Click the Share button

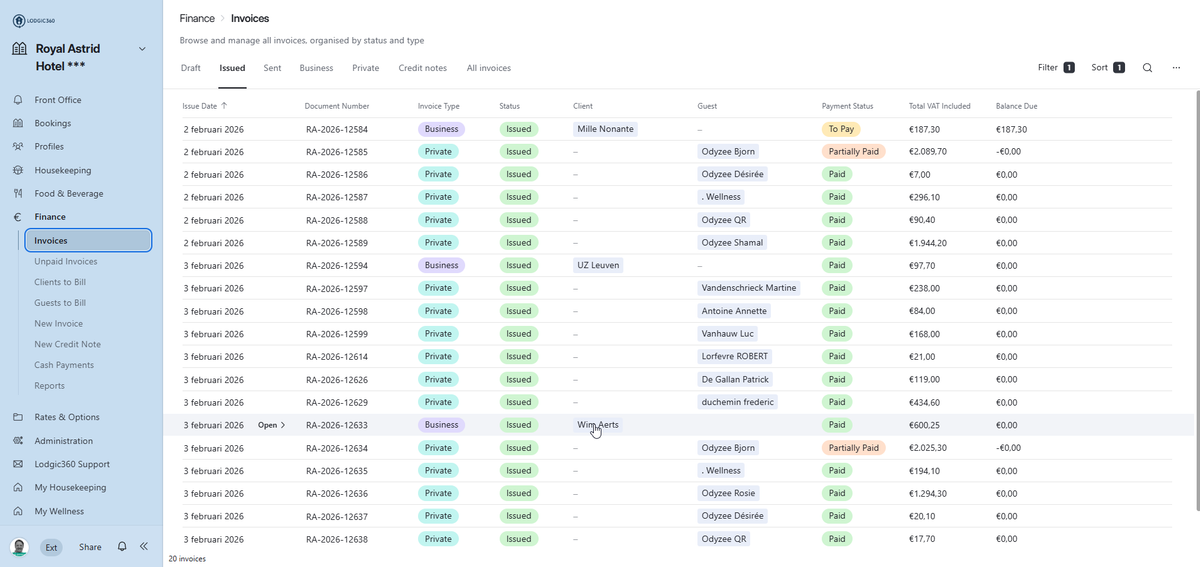[x=90, y=547]
